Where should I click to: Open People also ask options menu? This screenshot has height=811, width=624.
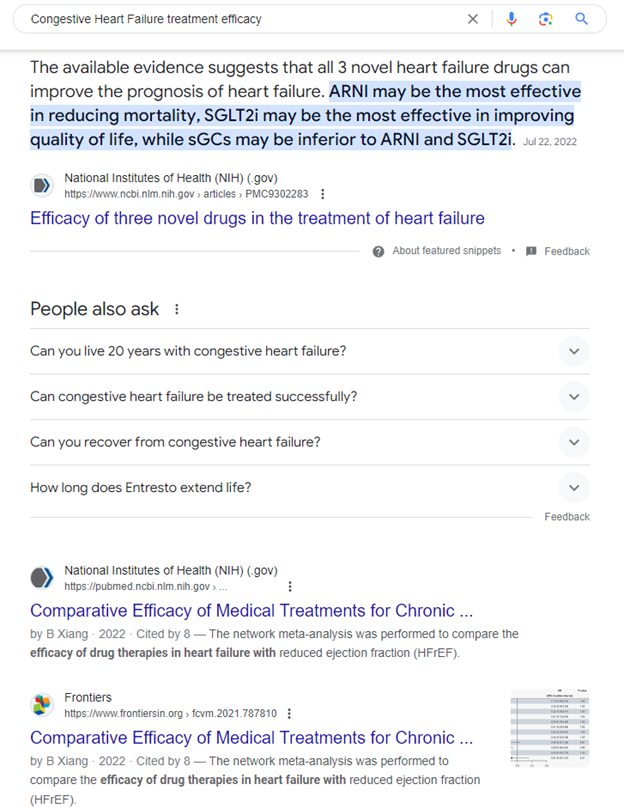pyautogui.click(x=177, y=309)
